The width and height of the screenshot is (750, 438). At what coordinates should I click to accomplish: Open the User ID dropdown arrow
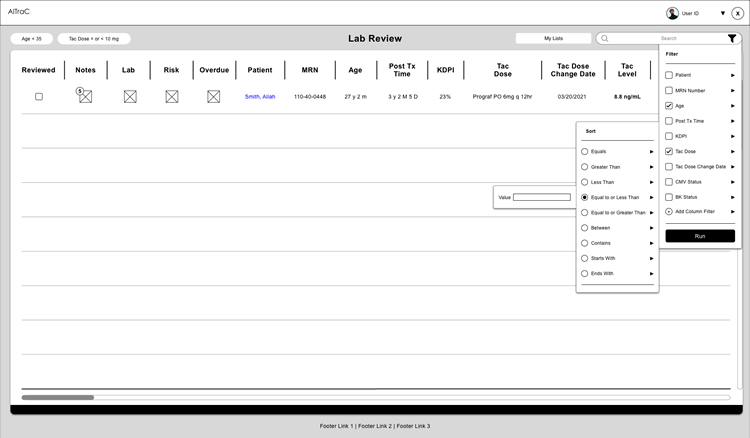click(723, 13)
